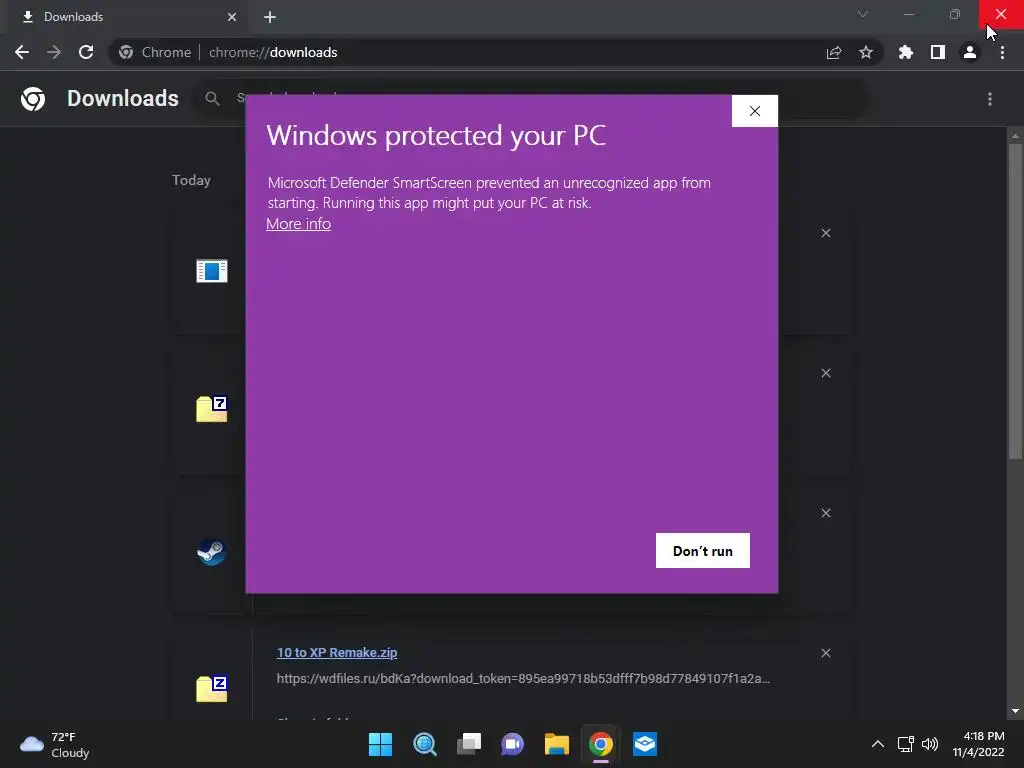Open File Explorer from the taskbar

(556, 744)
